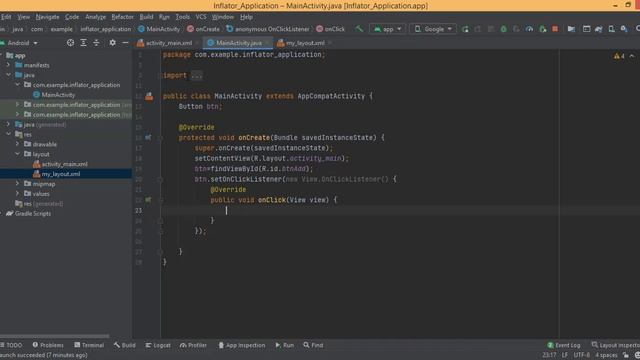Open the Google device selector dropdown
640x360 pixels.
pos(433,29)
